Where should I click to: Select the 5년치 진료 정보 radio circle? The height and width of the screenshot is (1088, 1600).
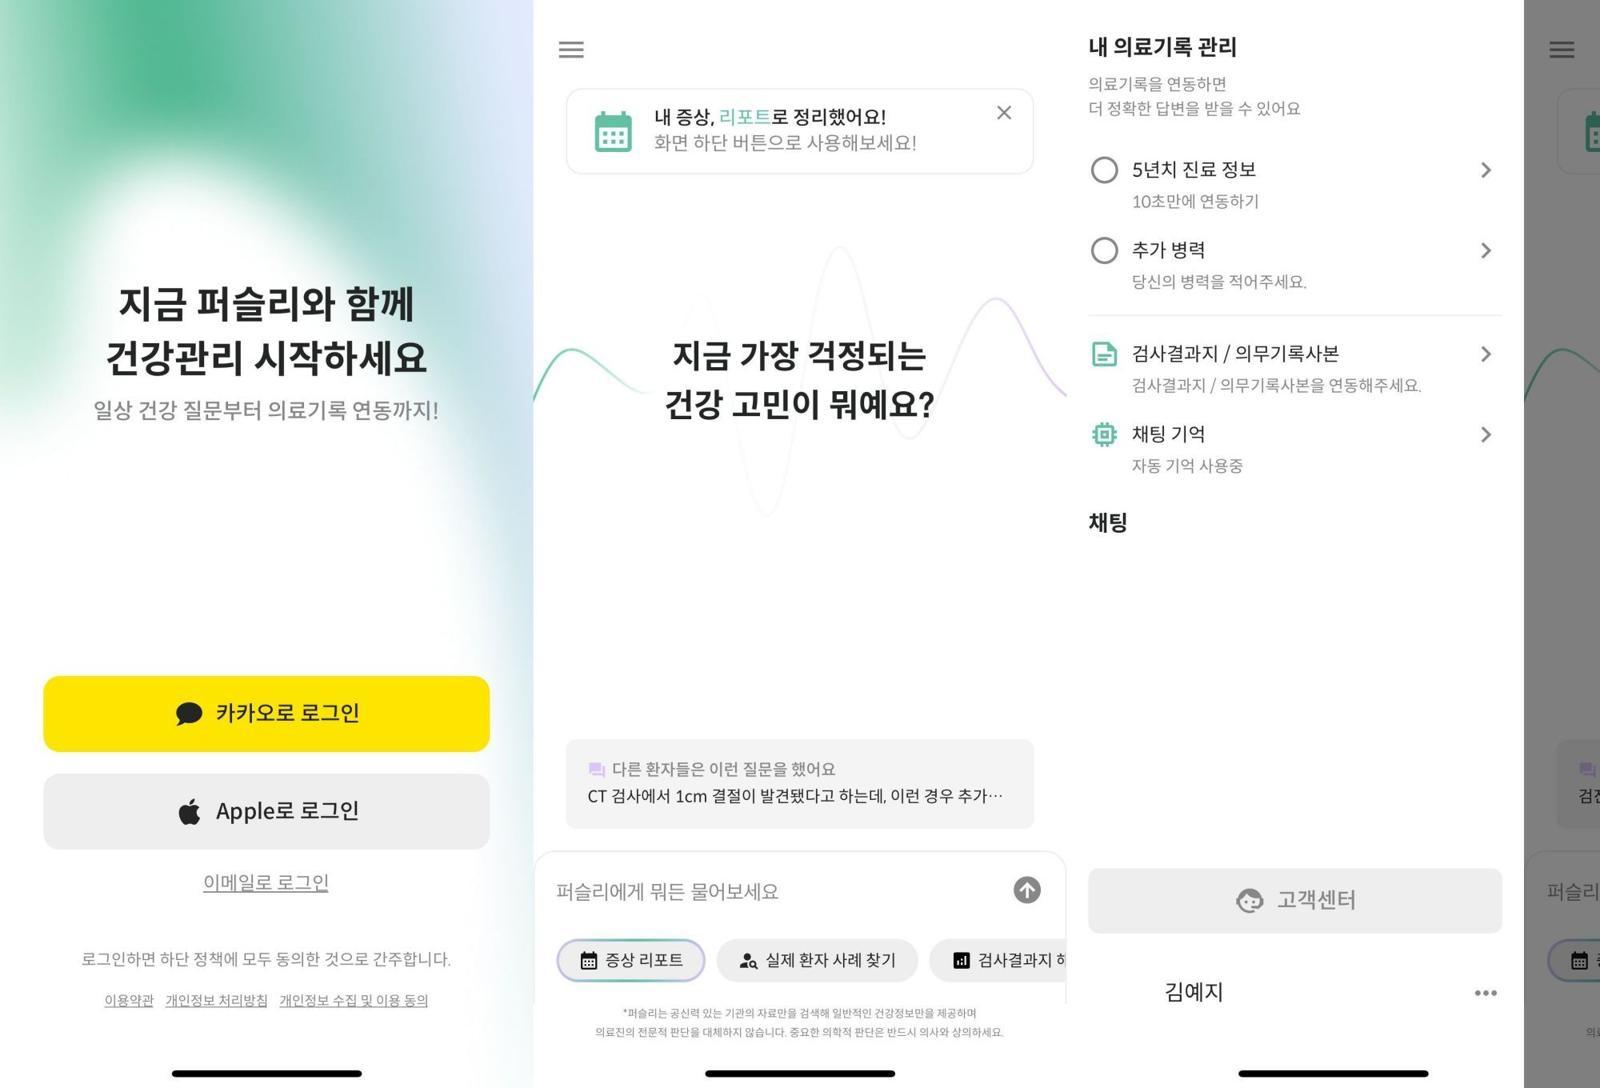1104,170
